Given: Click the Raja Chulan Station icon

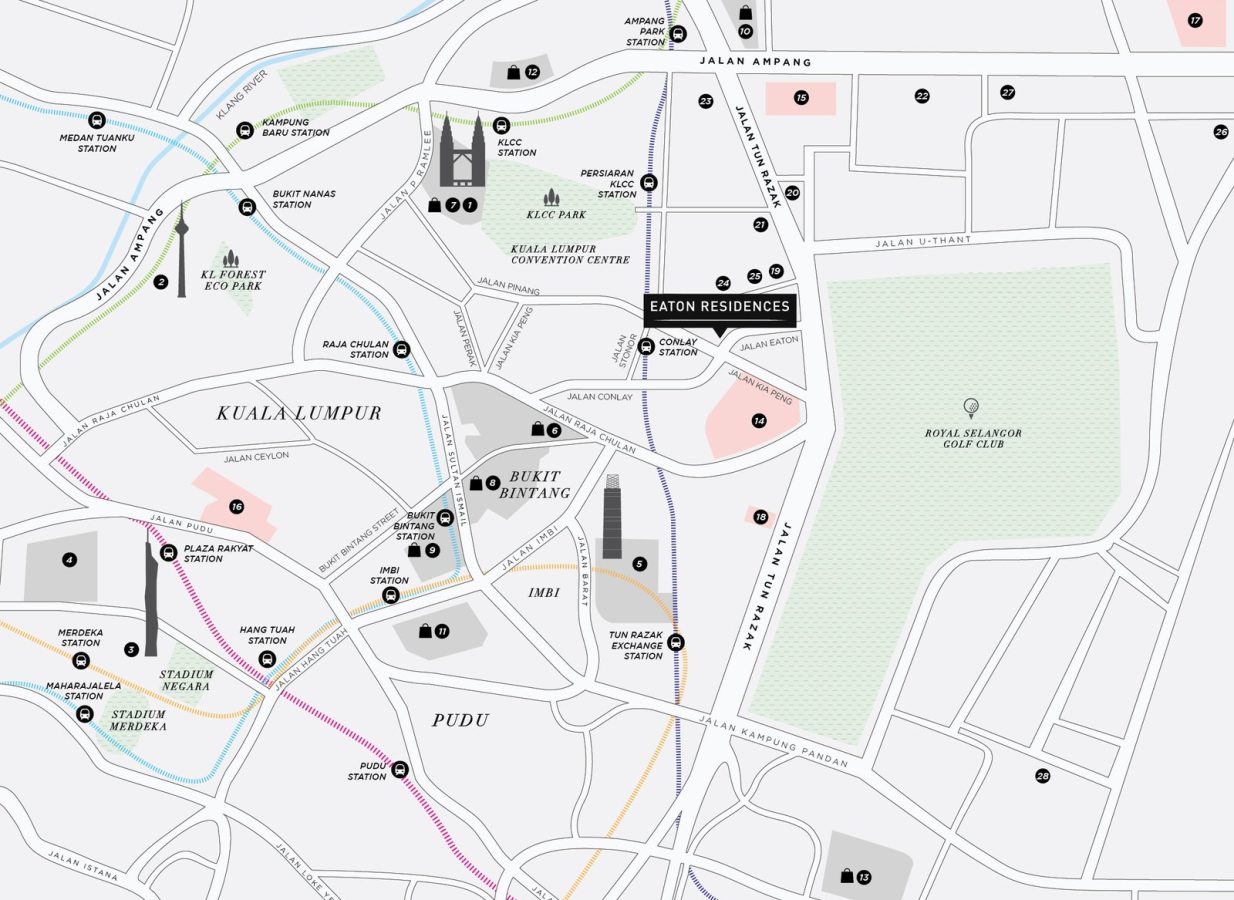Looking at the screenshot, I should coord(401,350).
